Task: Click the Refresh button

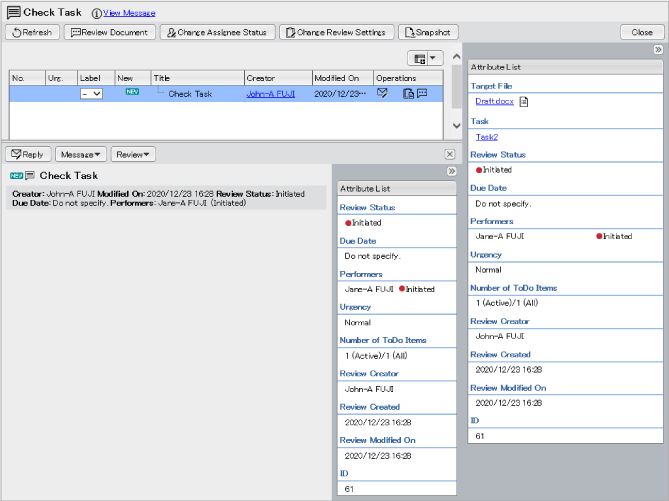Action: 32,32
